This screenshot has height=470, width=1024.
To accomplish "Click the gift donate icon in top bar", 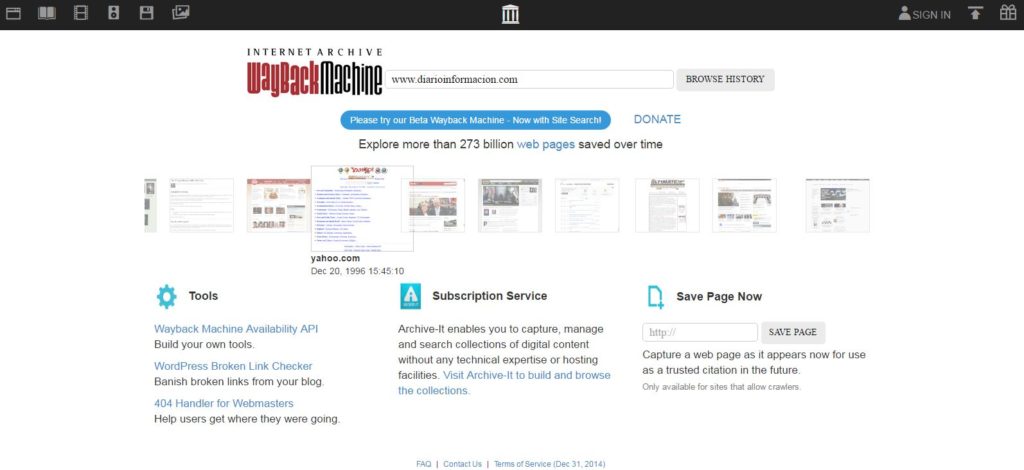I will coord(1008,13).
